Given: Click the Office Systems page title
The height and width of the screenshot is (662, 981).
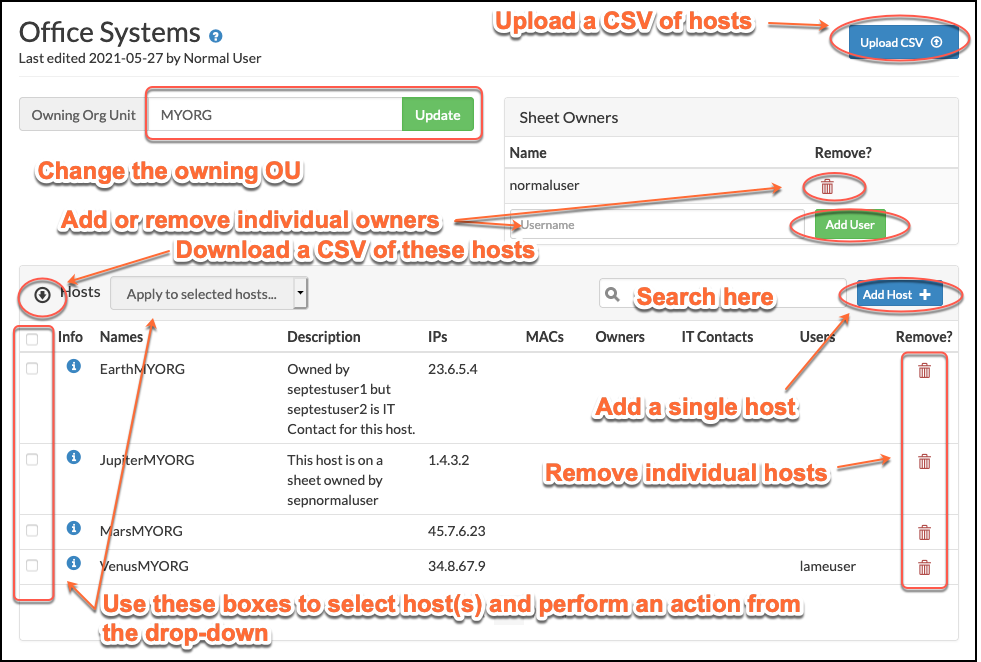Looking at the screenshot, I should 109,33.
